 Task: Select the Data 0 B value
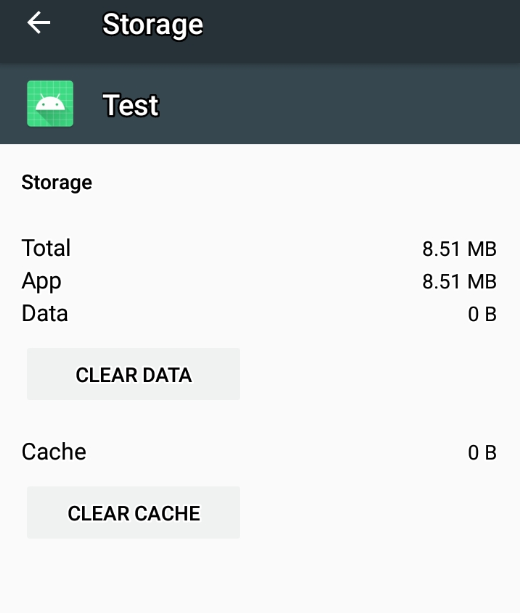point(482,314)
